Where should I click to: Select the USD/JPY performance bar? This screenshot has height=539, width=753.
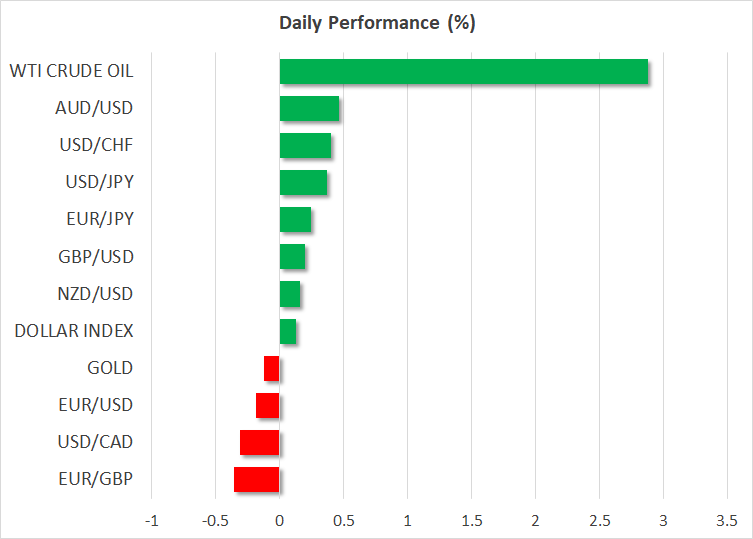303,183
